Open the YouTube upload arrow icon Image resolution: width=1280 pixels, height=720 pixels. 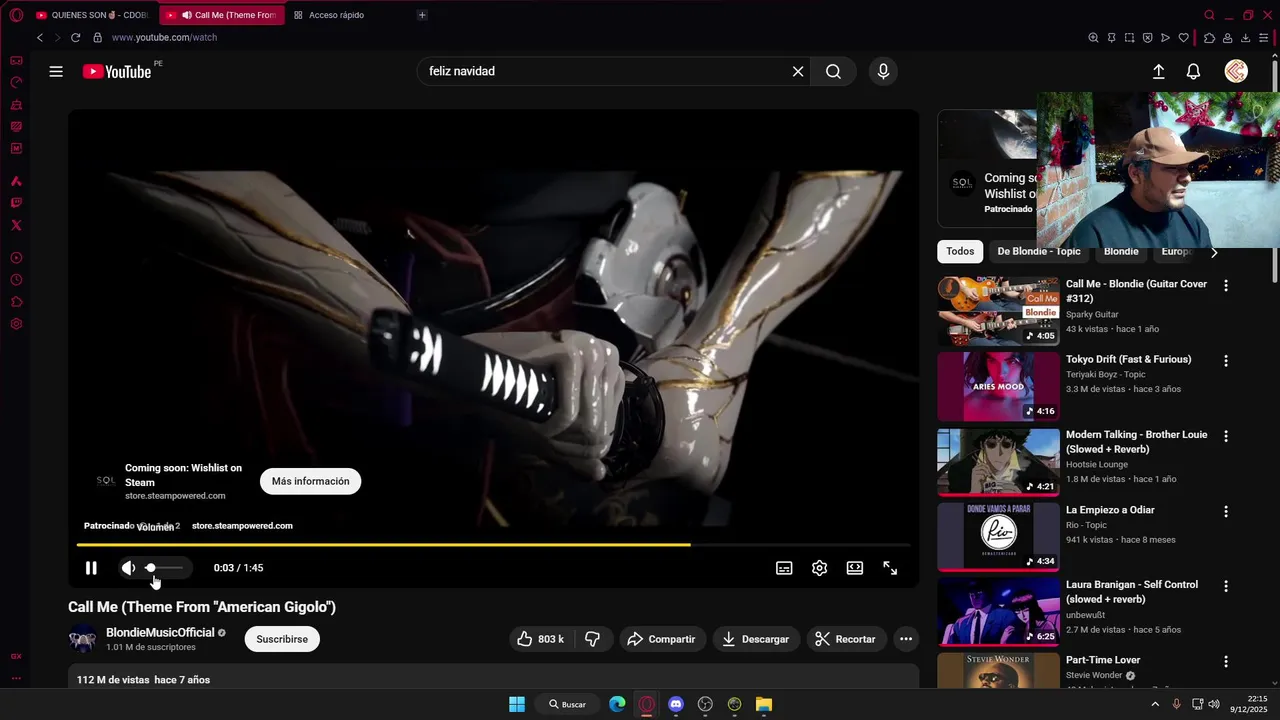1158,71
